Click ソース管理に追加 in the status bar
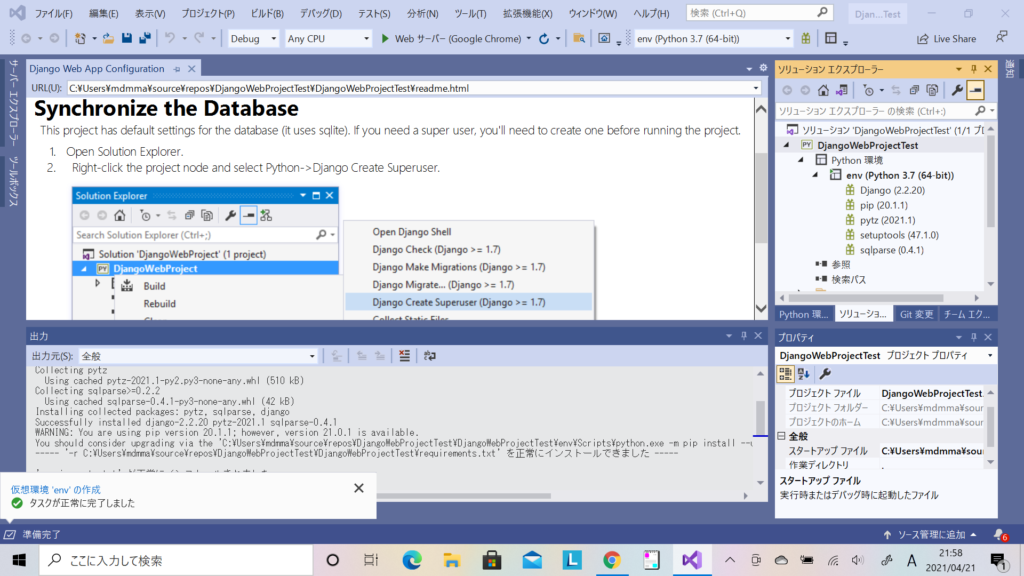Screen dimensions: 1024x576 coord(931,535)
